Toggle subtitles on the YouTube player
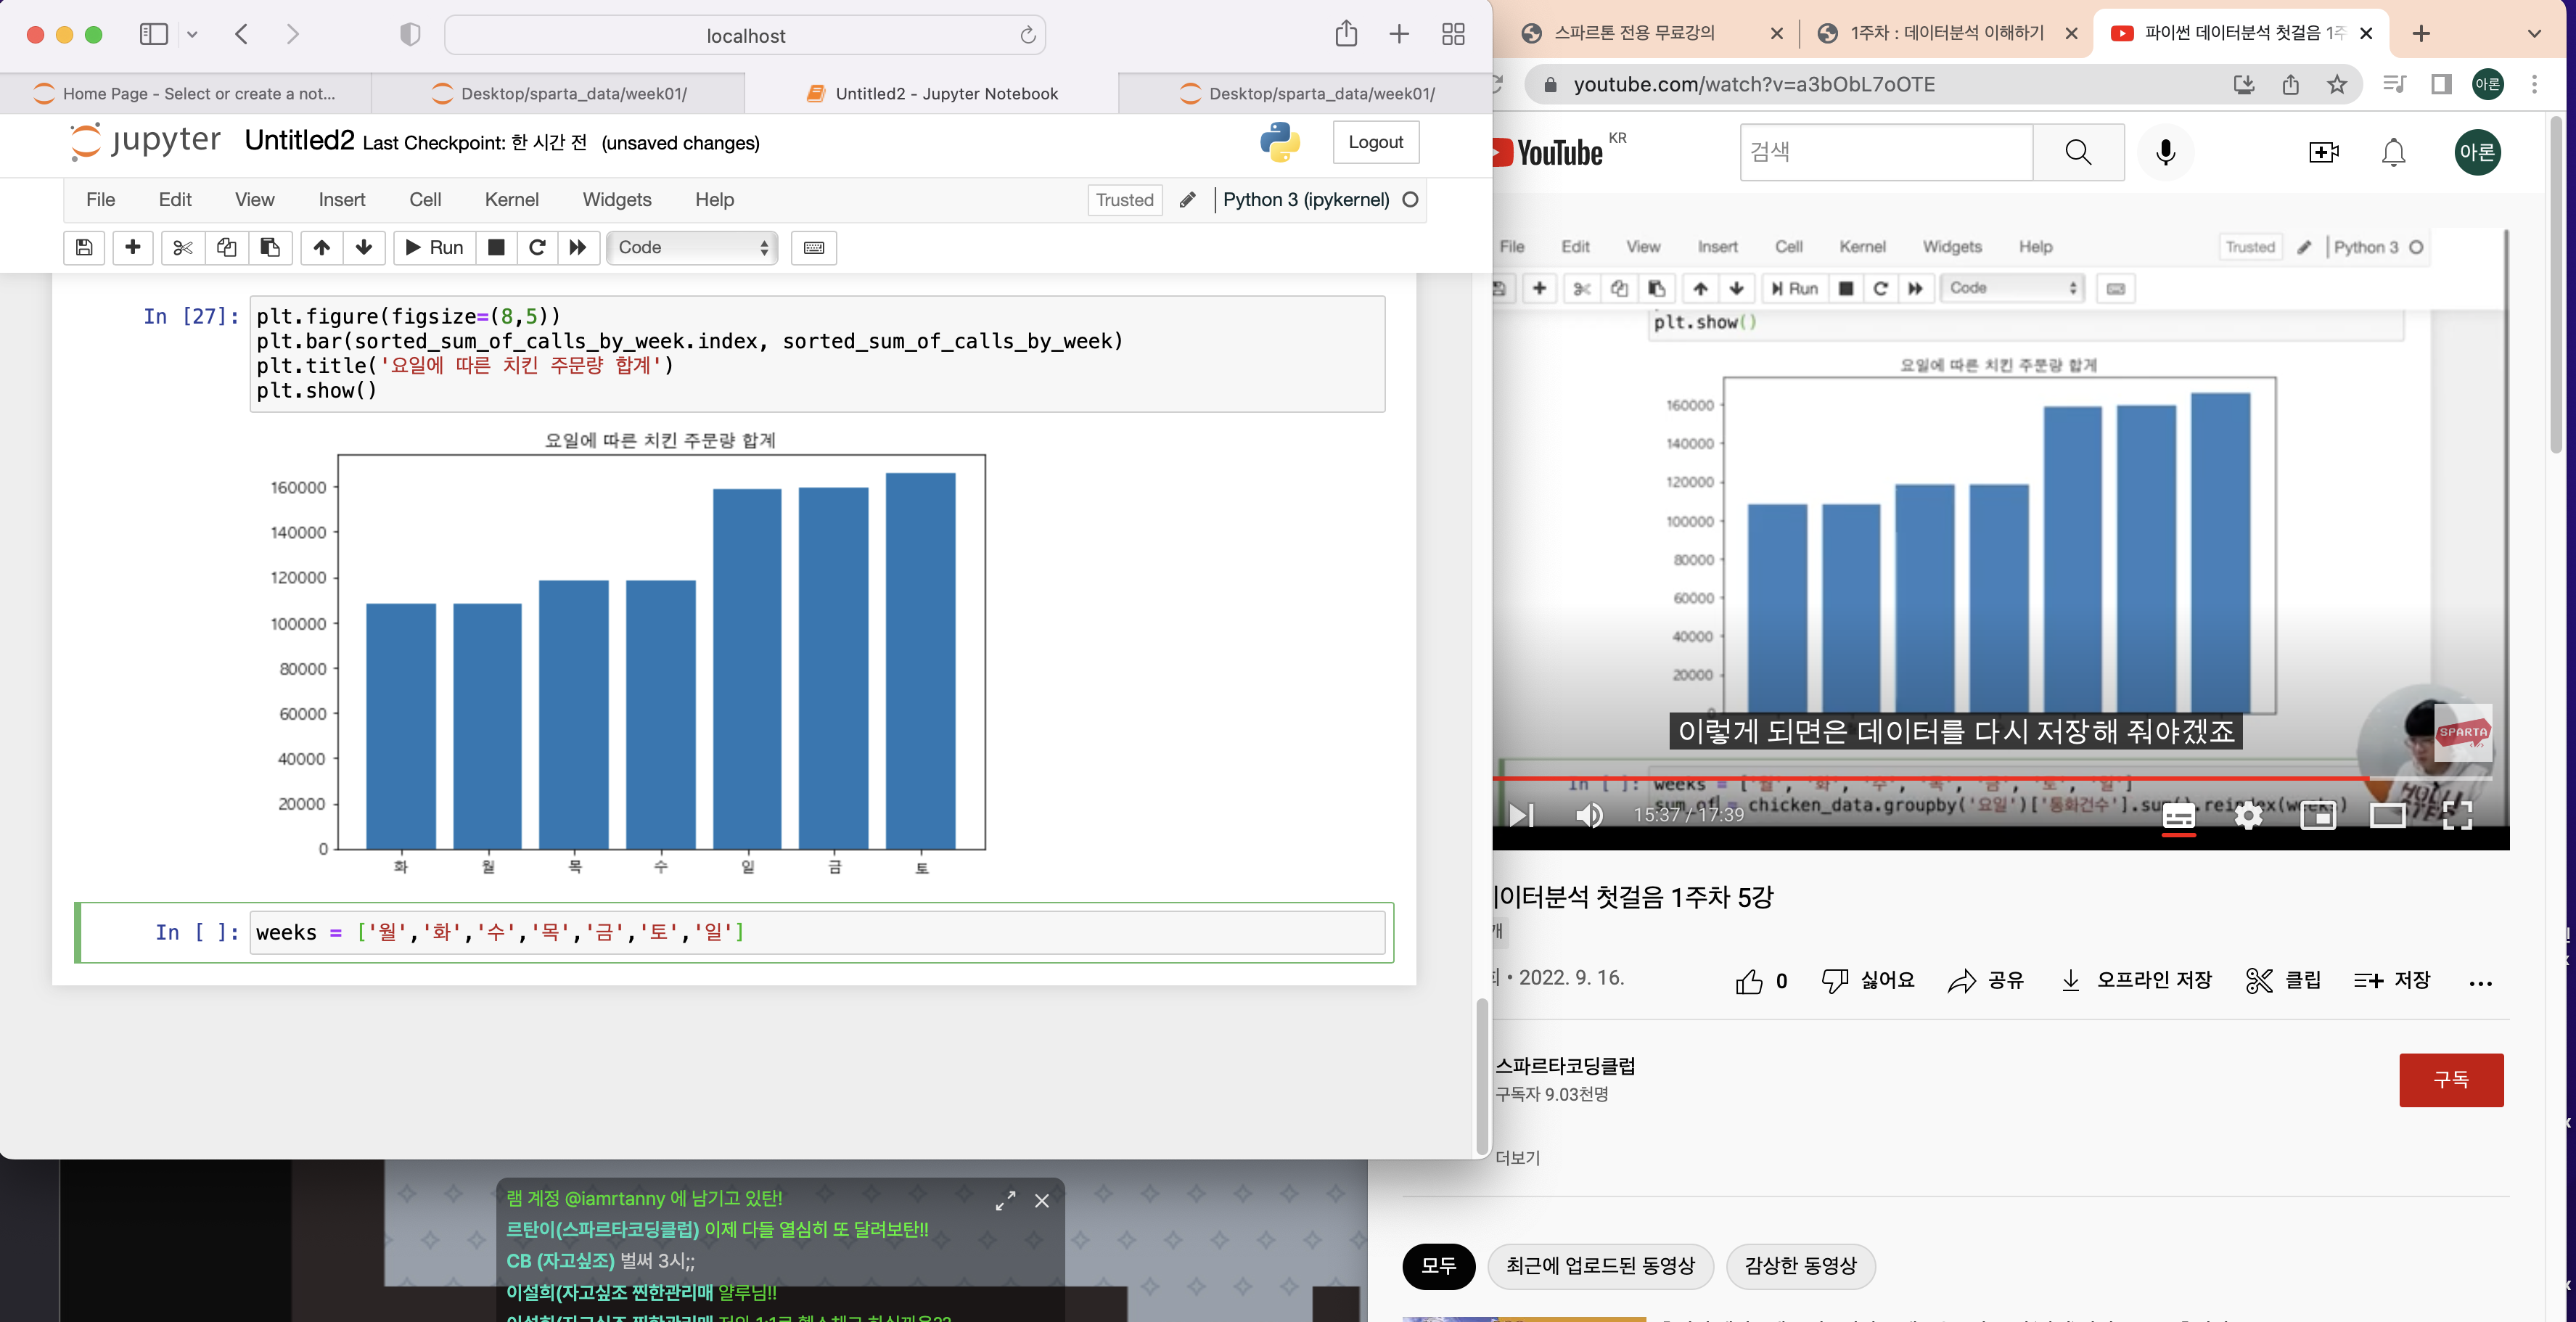 point(2178,815)
